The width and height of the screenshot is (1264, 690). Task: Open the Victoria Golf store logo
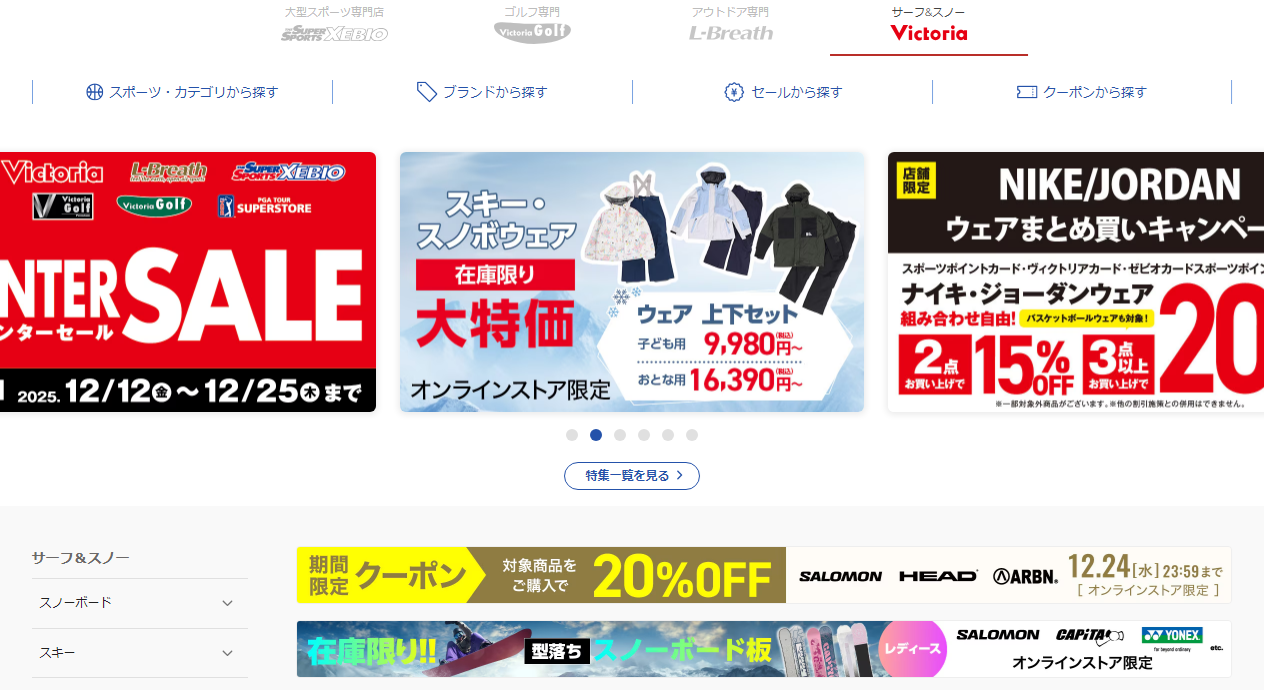click(532, 32)
